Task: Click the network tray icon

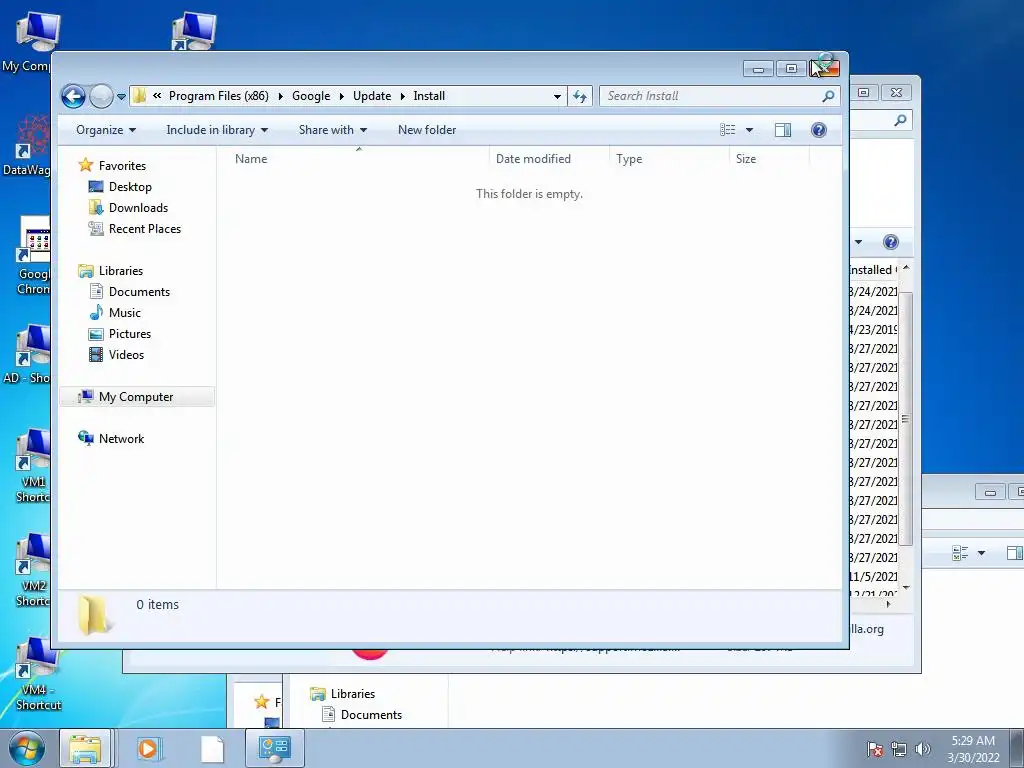Action: point(899,749)
